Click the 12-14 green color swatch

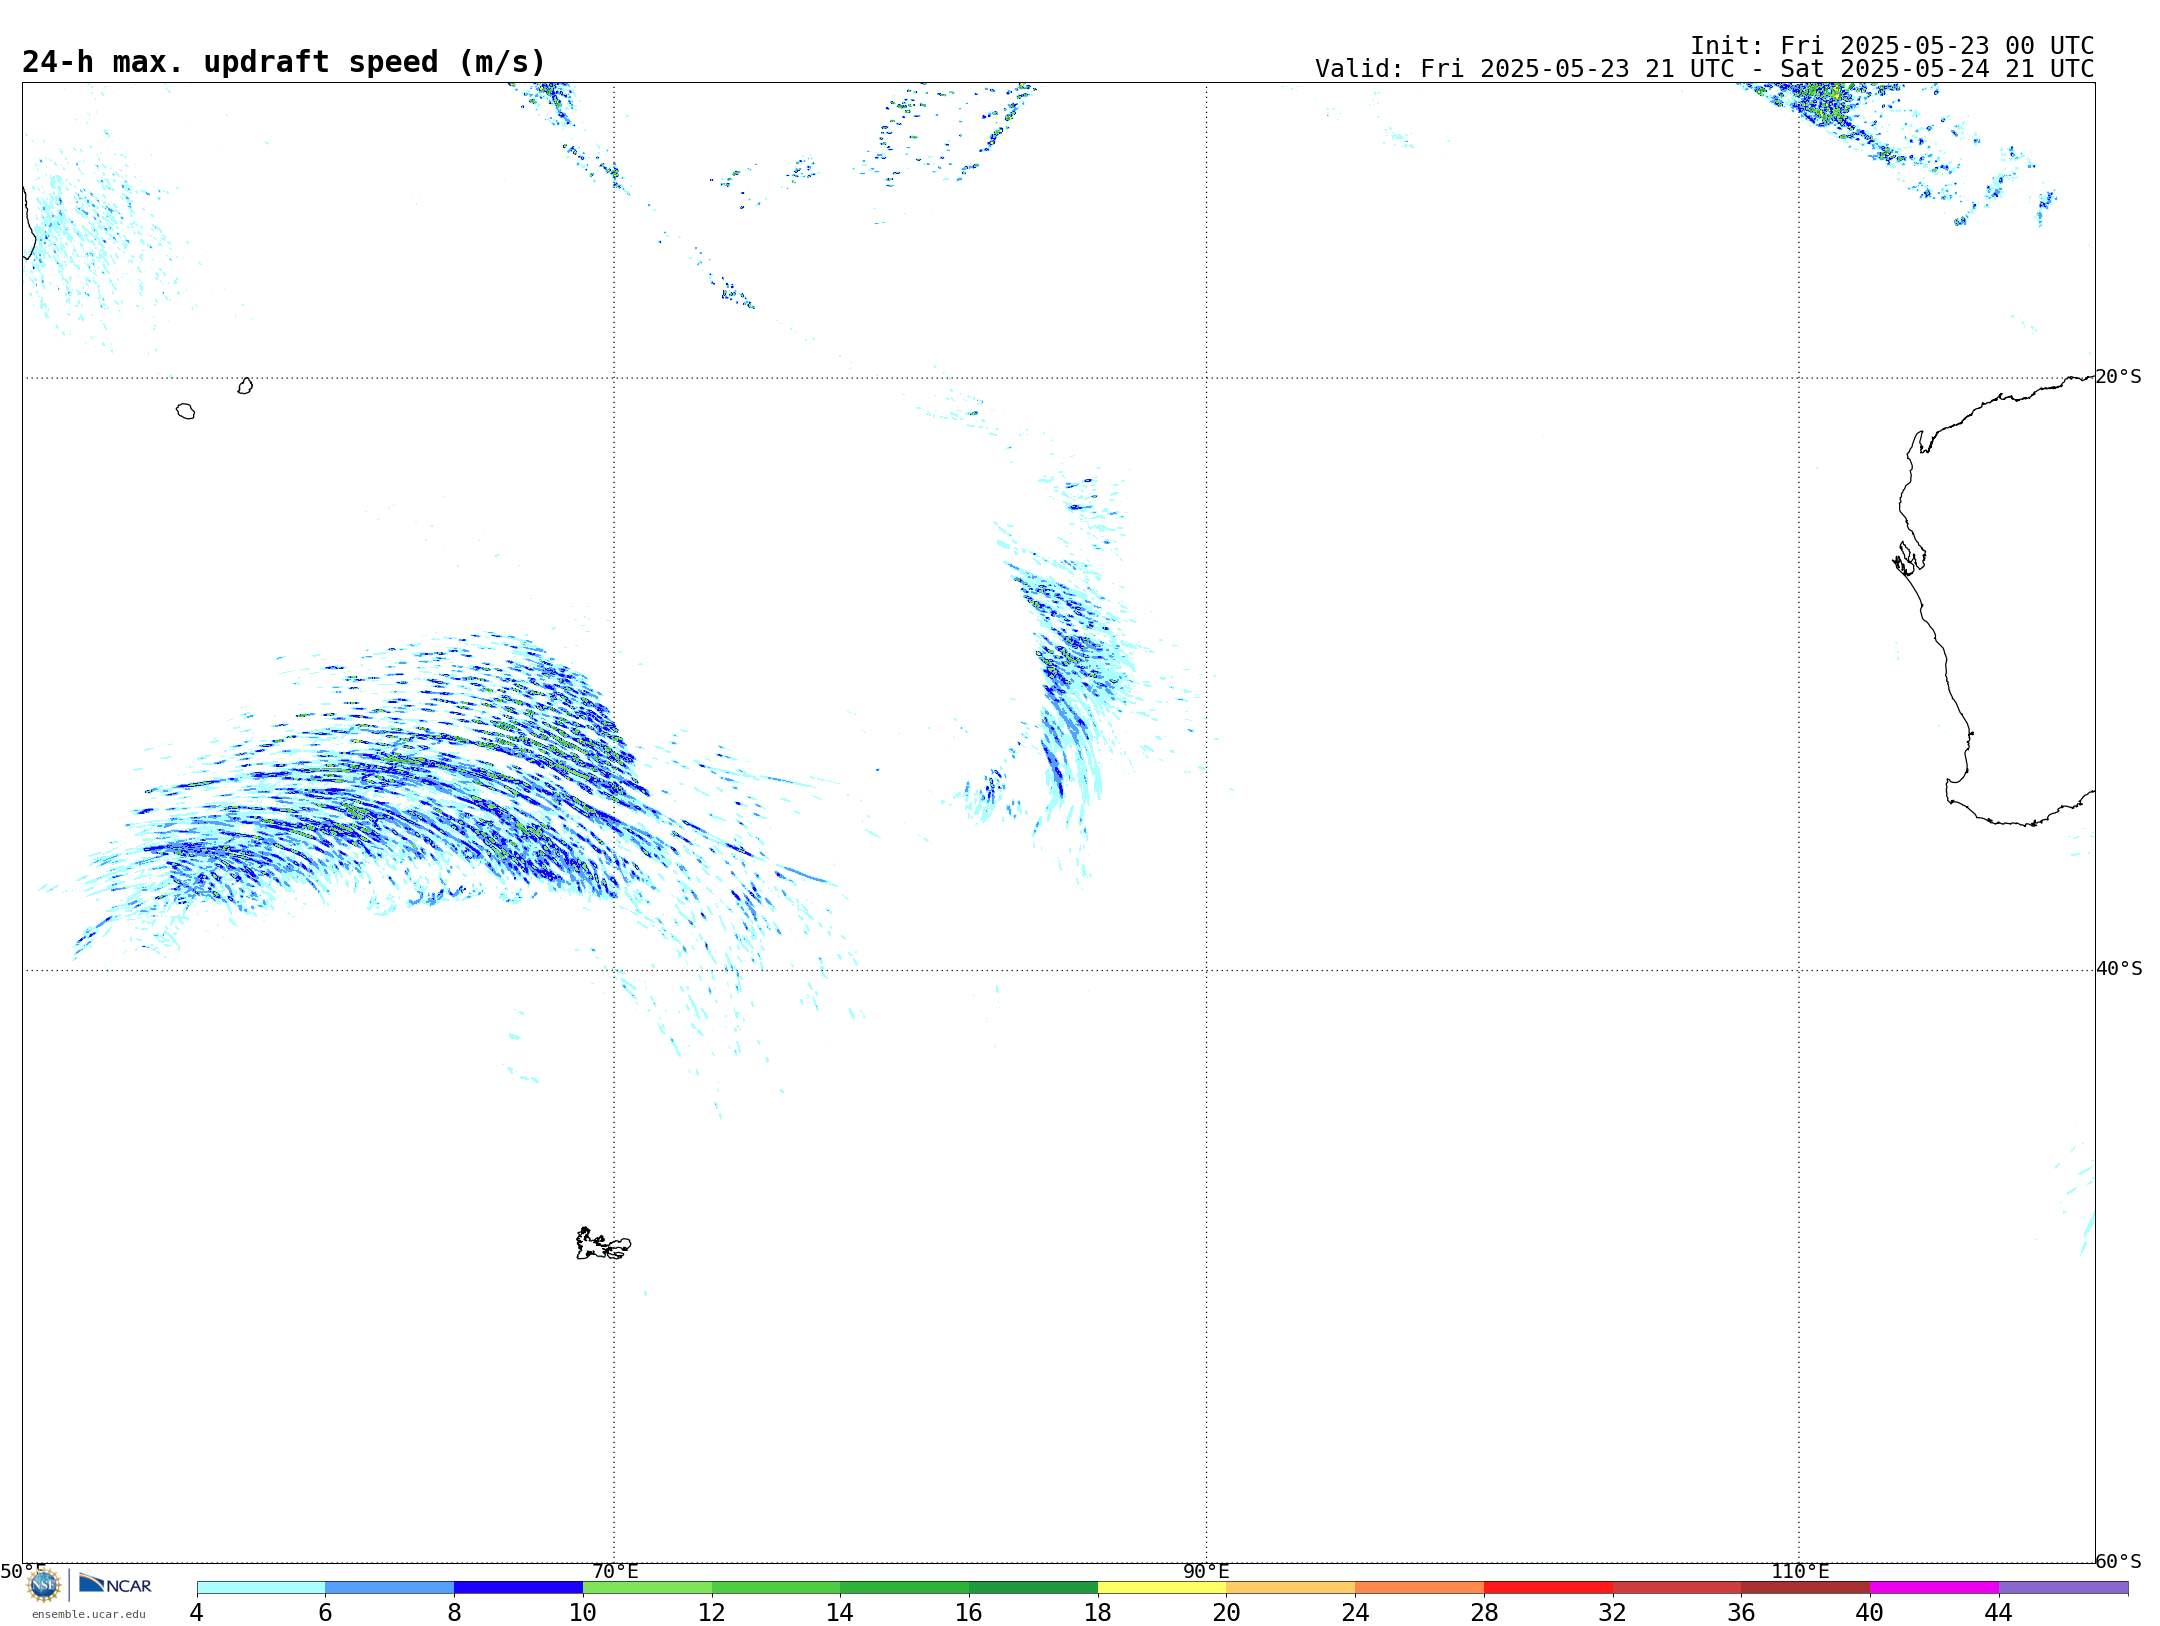[776, 1587]
